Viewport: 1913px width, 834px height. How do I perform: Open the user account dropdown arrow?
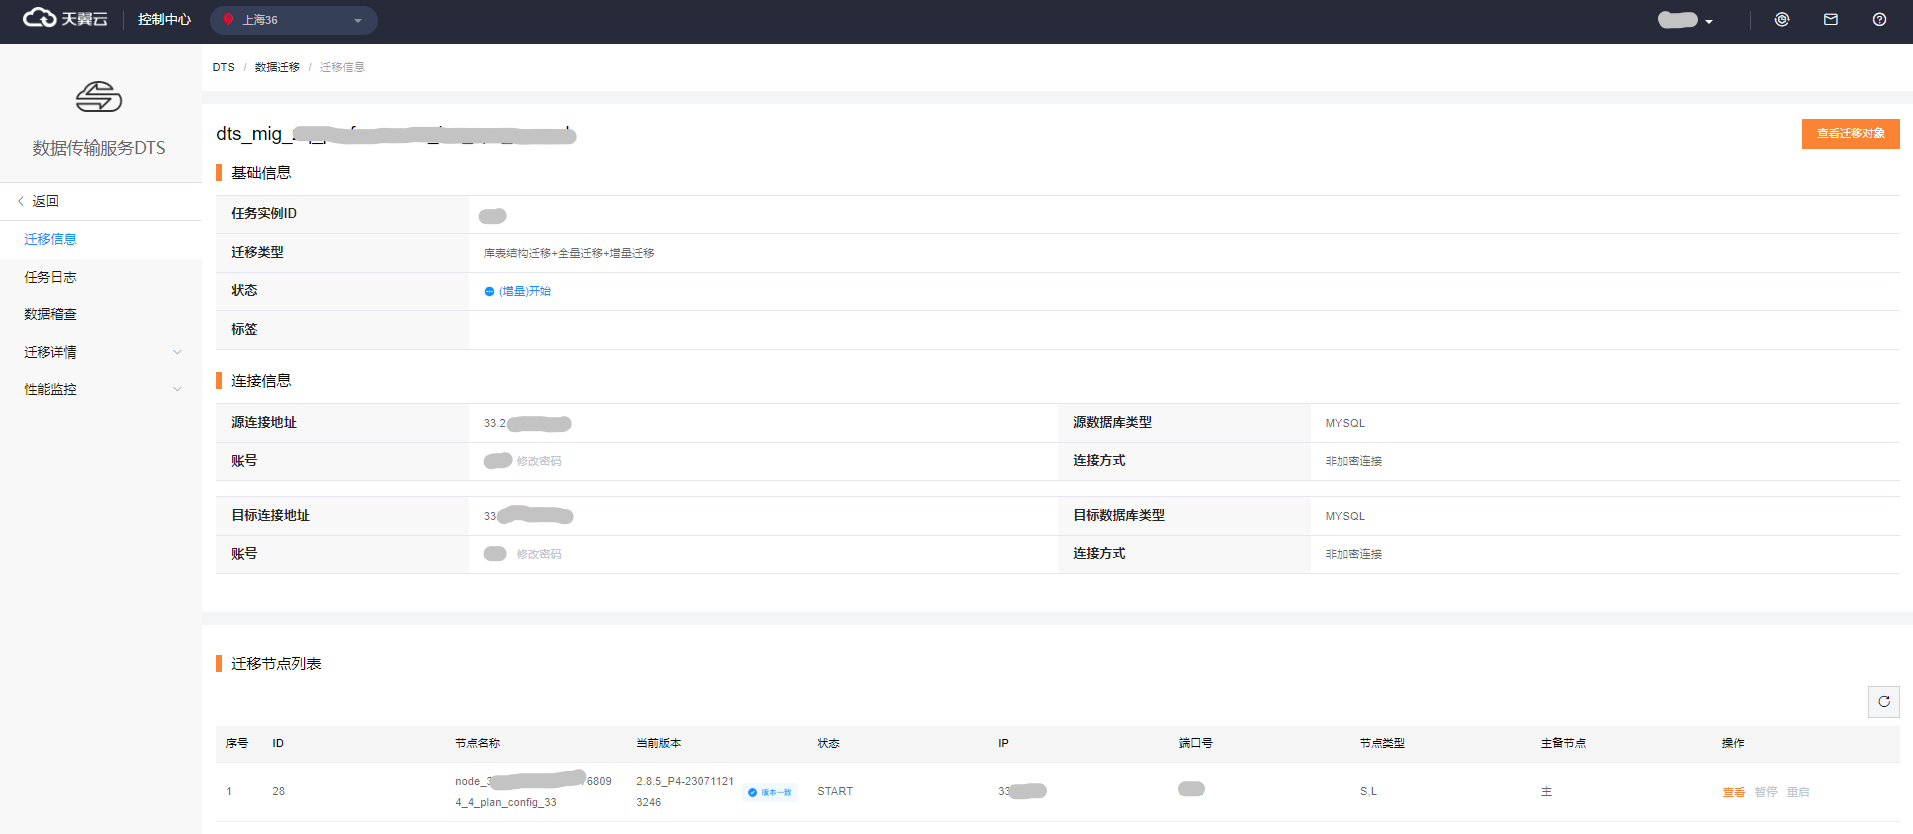[1709, 22]
